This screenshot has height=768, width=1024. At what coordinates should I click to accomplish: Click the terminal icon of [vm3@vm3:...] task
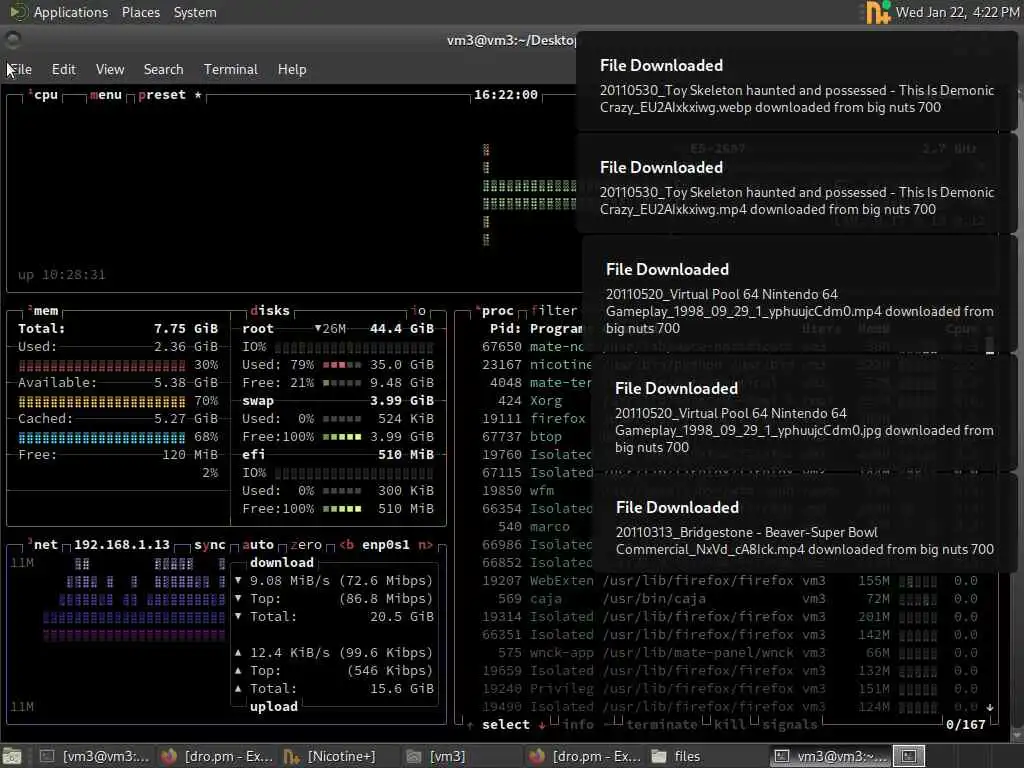click(47, 756)
